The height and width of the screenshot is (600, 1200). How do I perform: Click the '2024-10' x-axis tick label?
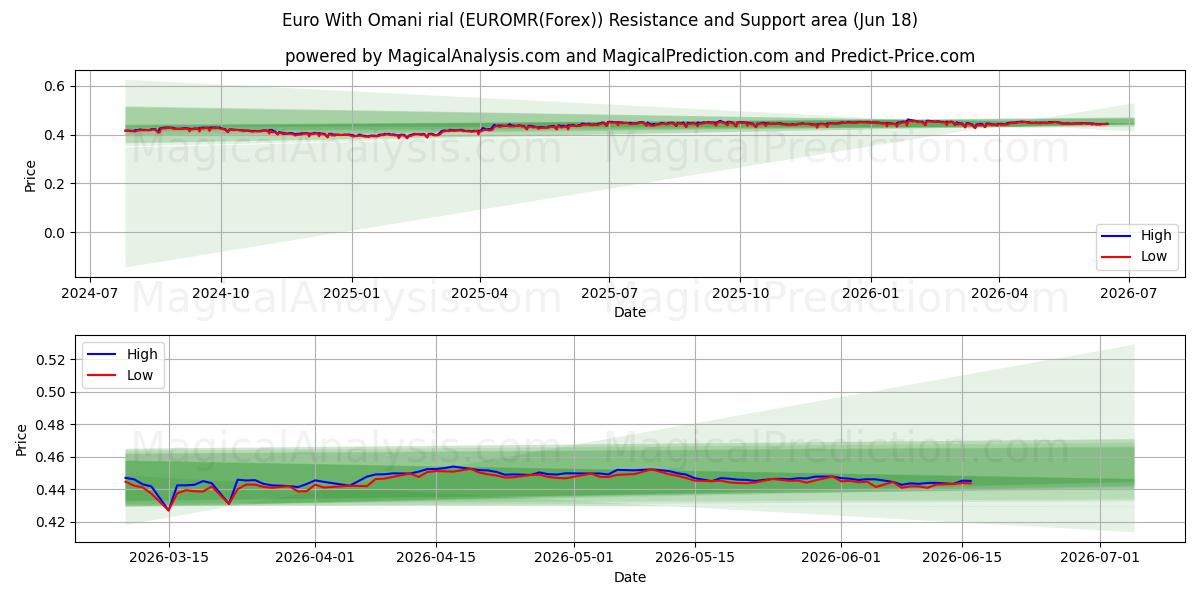tap(221, 294)
